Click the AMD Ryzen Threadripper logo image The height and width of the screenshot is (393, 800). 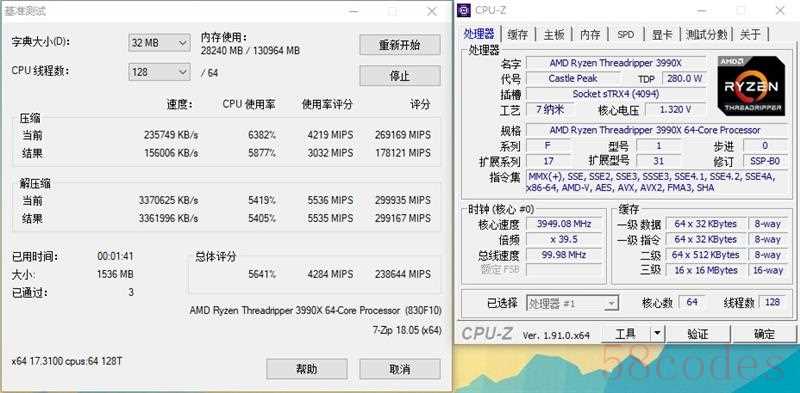pyautogui.click(x=751, y=86)
